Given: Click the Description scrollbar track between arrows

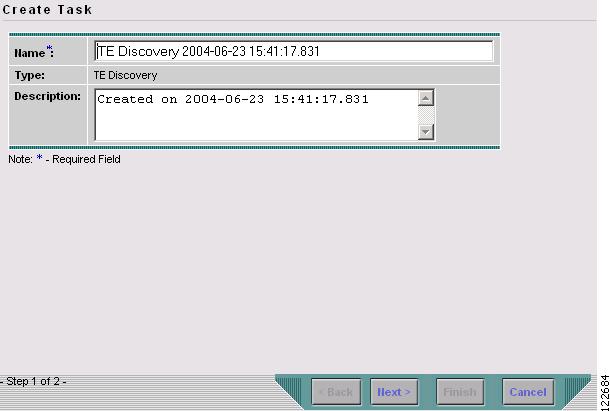Looking at the screenshot, I should click(x=426, y=115).
